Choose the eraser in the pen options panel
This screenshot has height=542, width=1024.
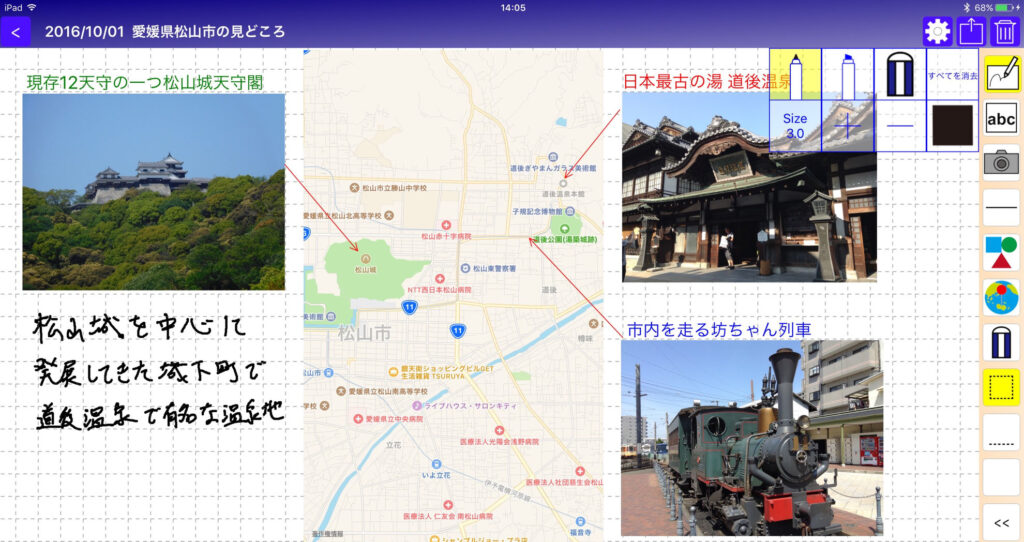(899, 74)
